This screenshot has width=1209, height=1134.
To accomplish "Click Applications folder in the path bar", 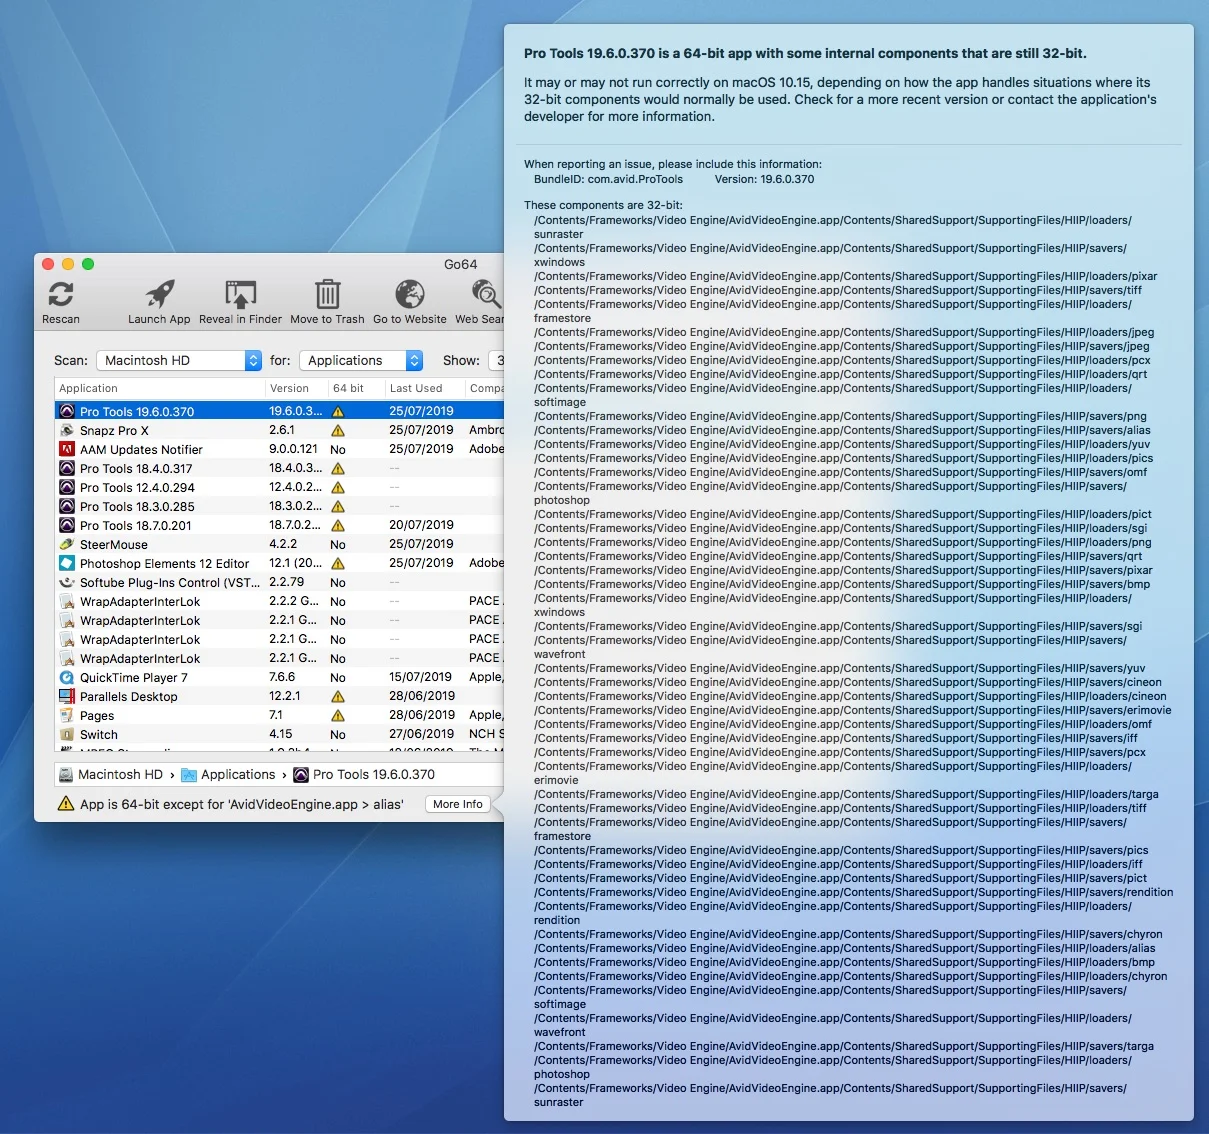I will [x=228, y=774].
